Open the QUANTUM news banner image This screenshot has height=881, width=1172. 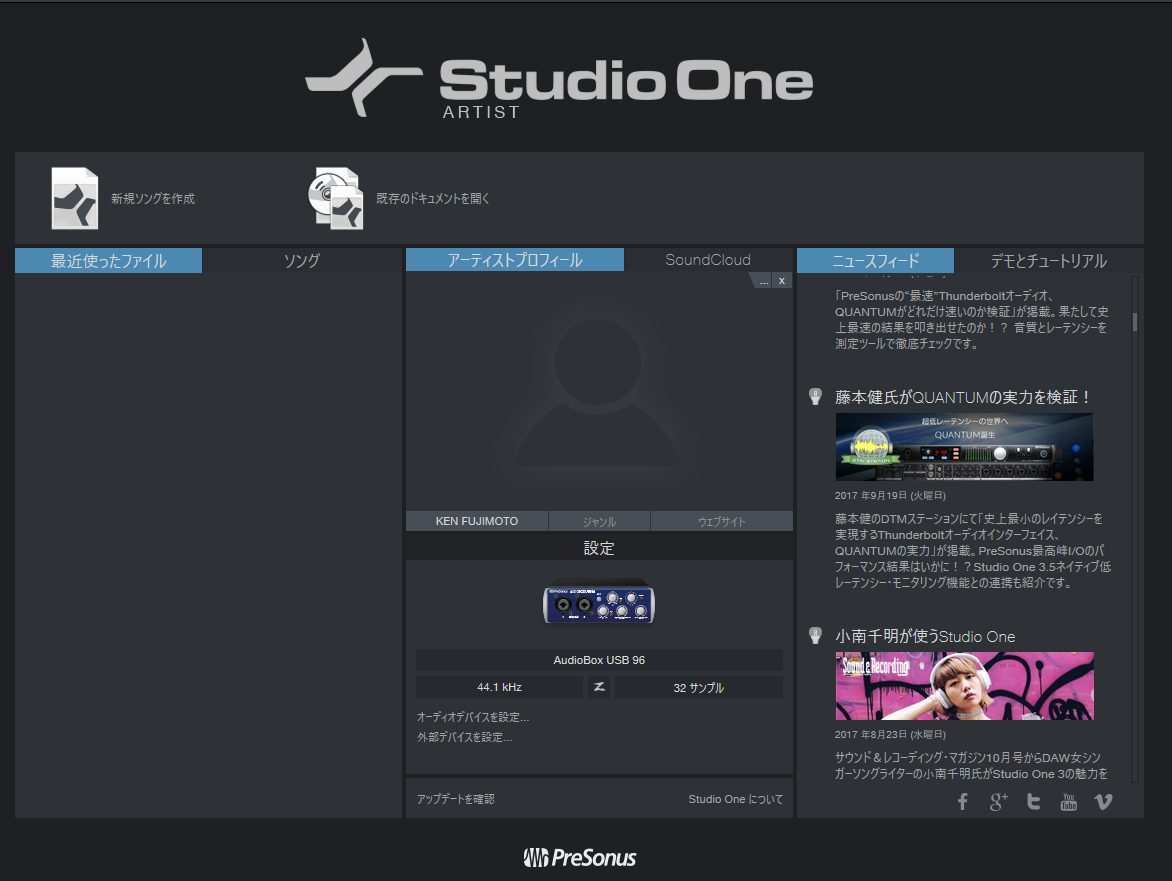(x=964, y=447)
